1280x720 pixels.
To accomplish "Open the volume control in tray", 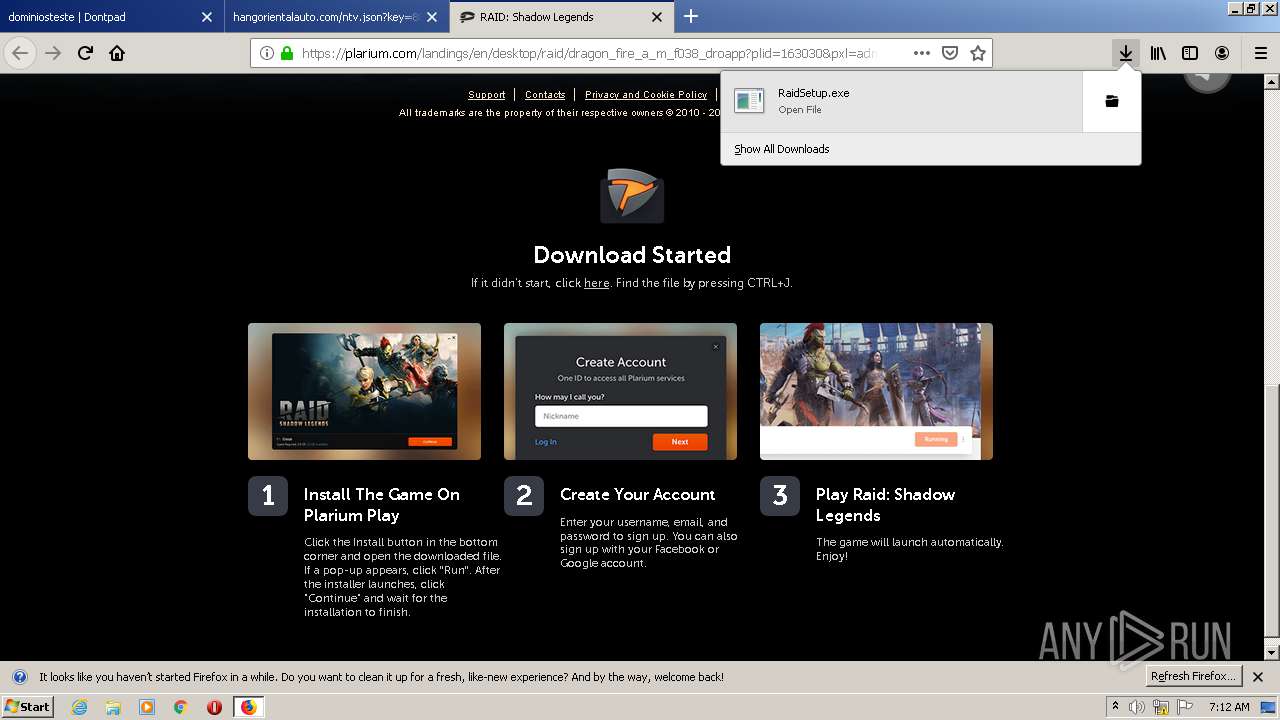I will [x=1137, y=707].
